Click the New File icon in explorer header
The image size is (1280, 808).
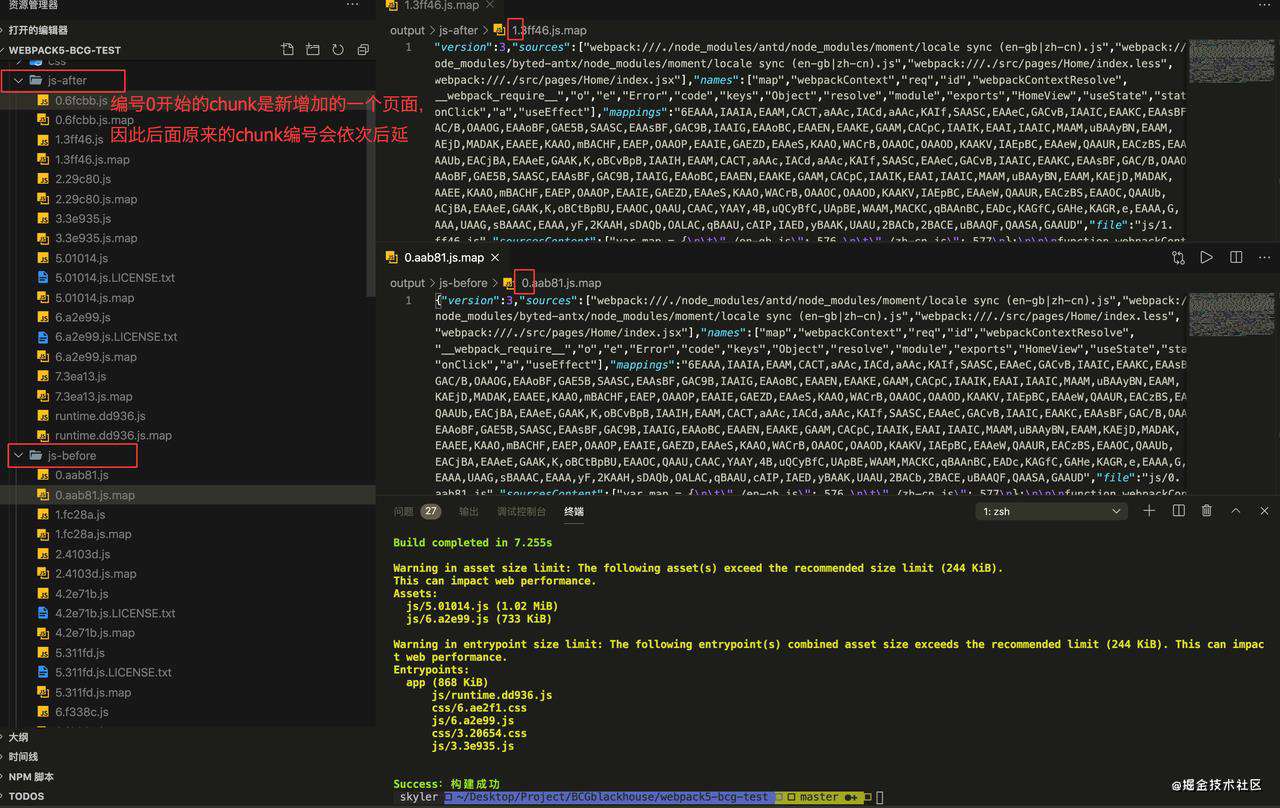click(x=288, y=50)
